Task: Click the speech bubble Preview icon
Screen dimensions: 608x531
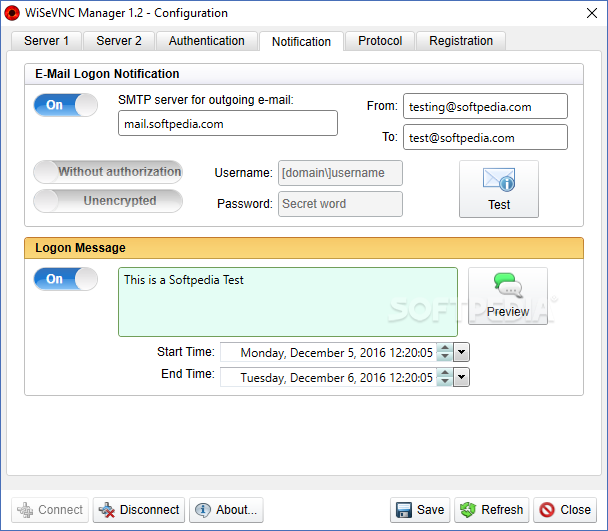Action: tap(508, 285)
